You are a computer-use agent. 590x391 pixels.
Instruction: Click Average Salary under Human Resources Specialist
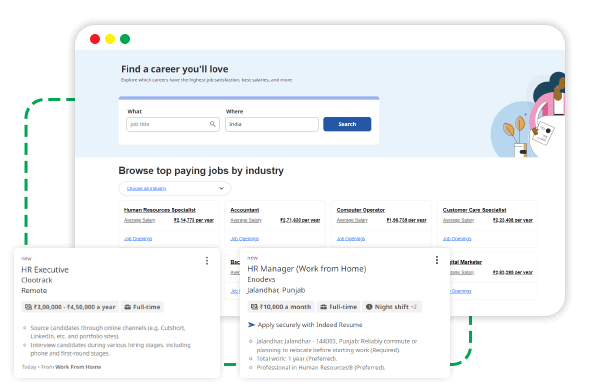point(140,220)
